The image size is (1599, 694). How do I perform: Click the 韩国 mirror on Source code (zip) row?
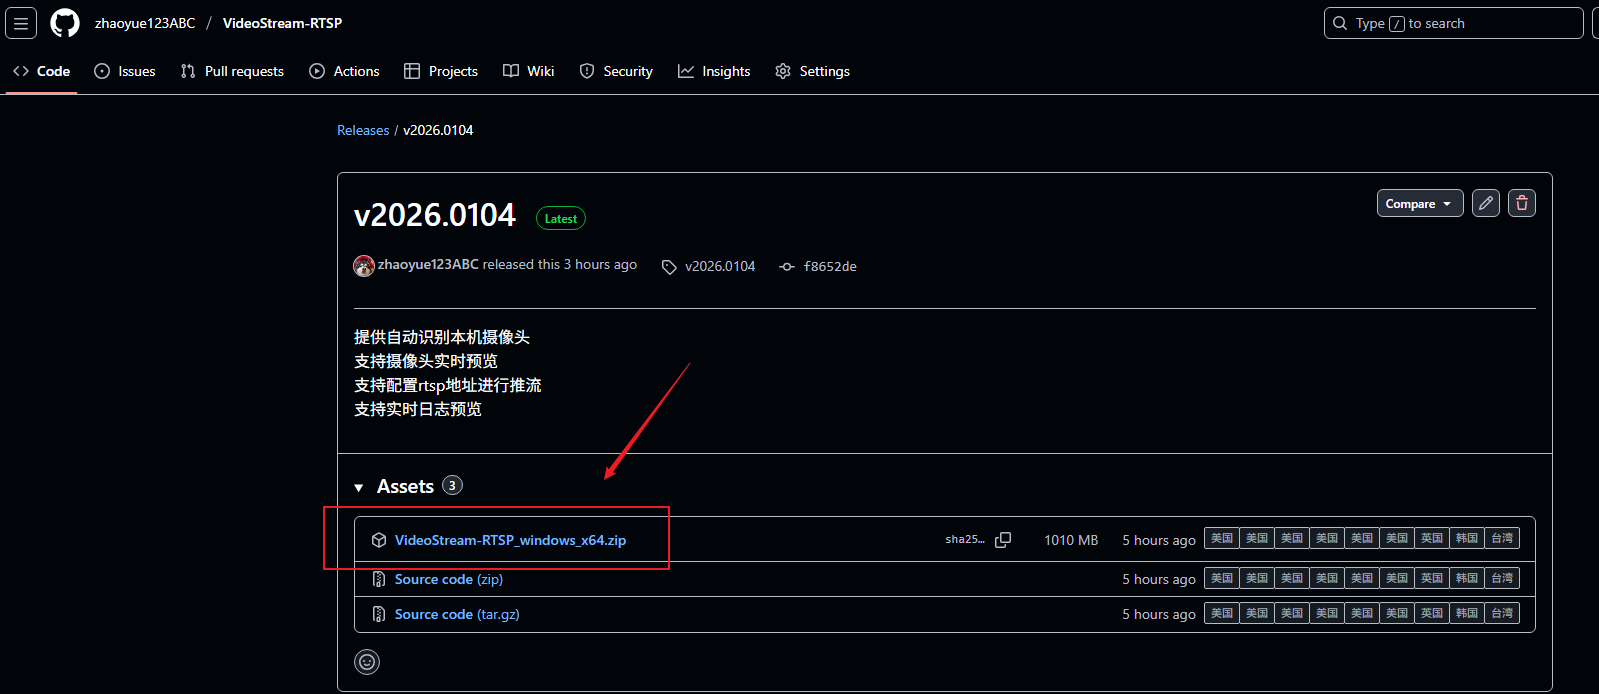(x=1467, y=578)
